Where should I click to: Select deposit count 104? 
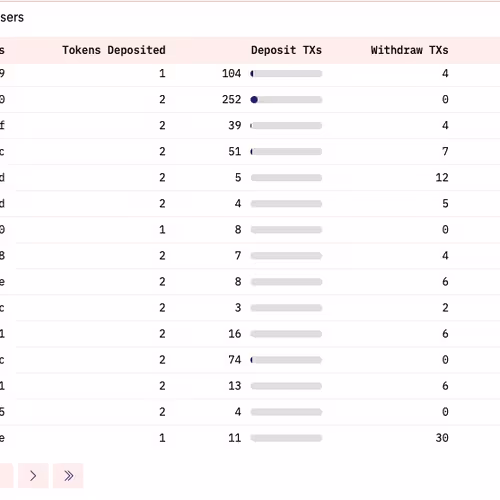click(231, 73)
